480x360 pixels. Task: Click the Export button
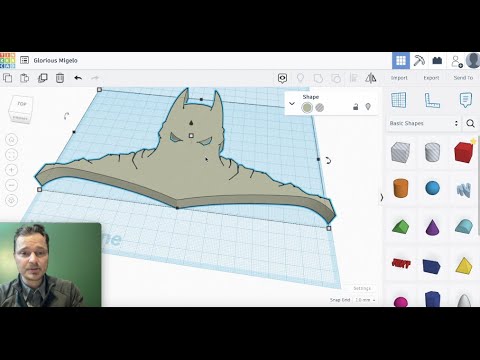[x=431, y=78]
